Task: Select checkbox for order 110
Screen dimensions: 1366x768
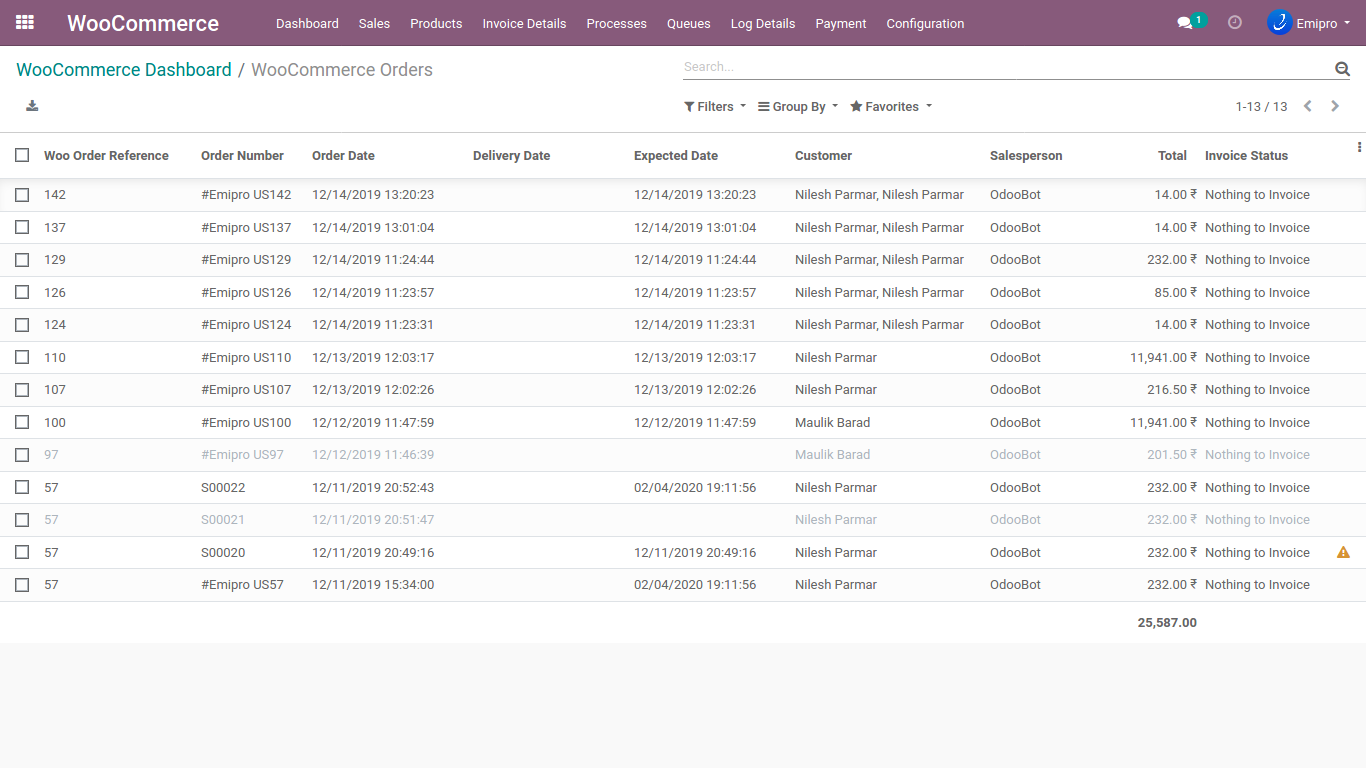Action: click(x=22, y=357)
